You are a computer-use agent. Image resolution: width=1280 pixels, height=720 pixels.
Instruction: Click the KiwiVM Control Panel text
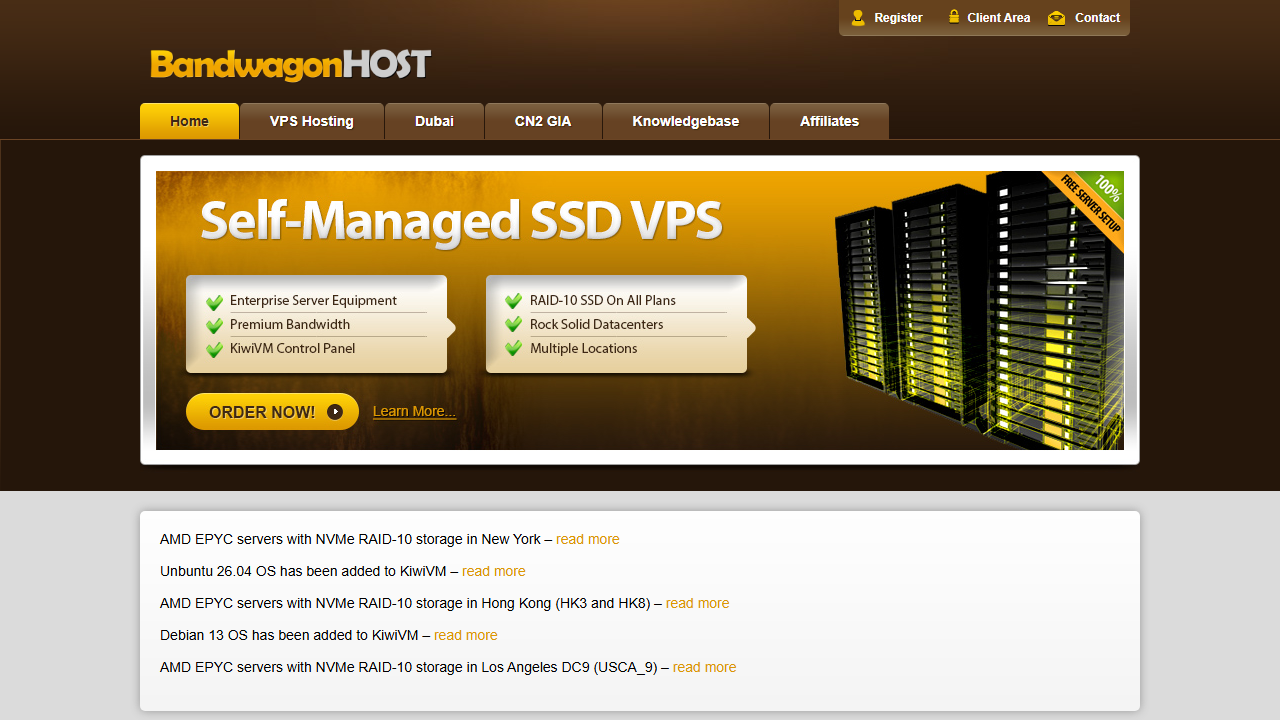click(x=292, y=348)
